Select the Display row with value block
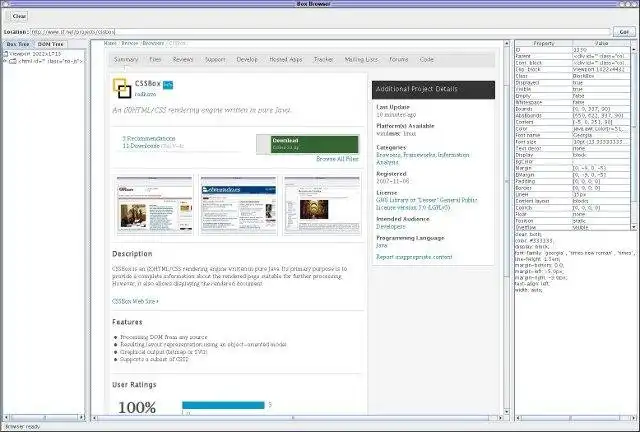This screenshot has width=640, height=432. (x=573, y=155)
